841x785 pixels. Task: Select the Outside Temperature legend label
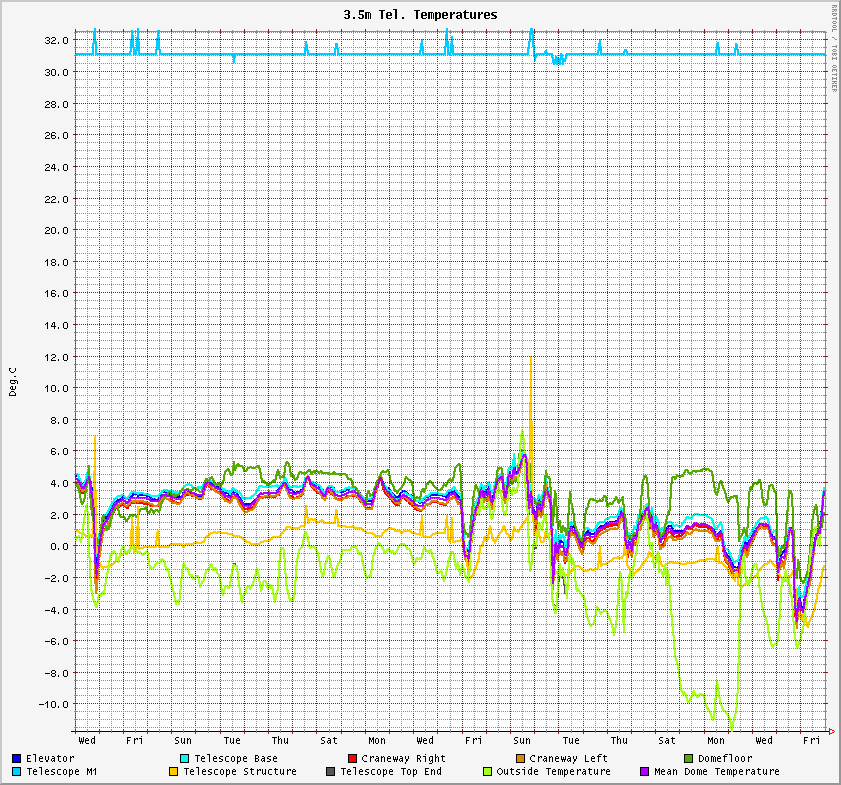tap(553, 772)
